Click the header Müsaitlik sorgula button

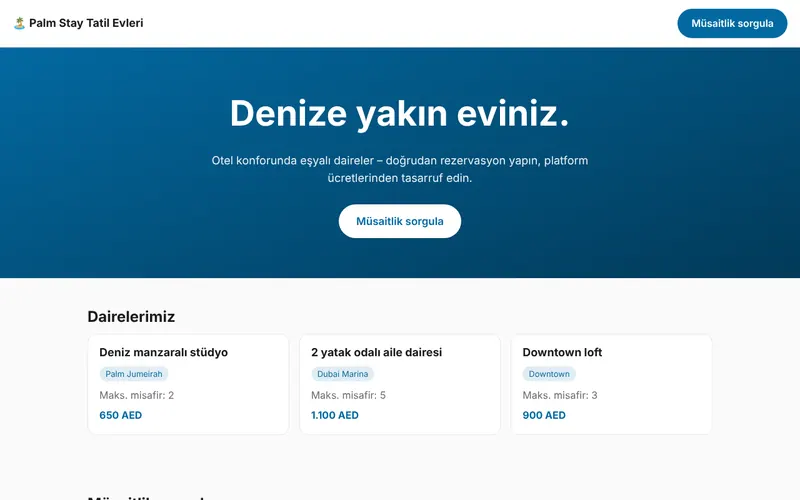[x=732, y=23]
